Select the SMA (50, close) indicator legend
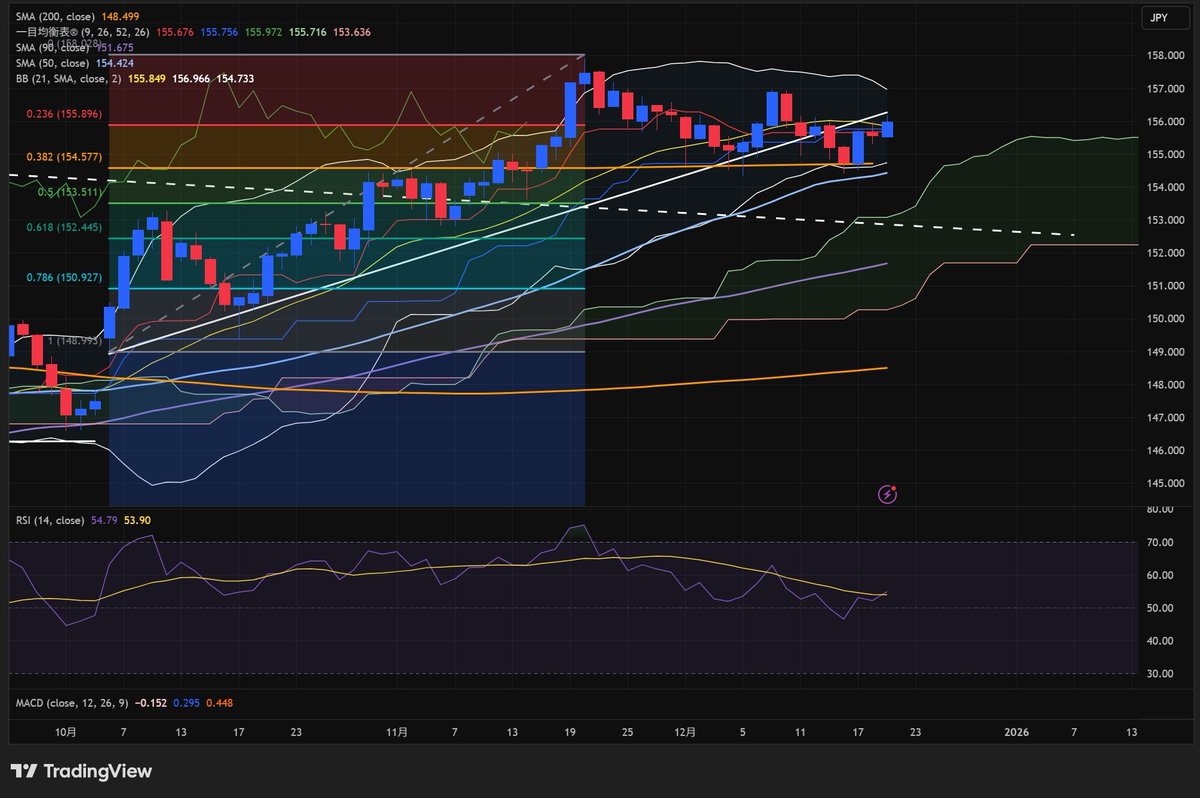This screenshot has height=798, width=1200. point(52,62)
